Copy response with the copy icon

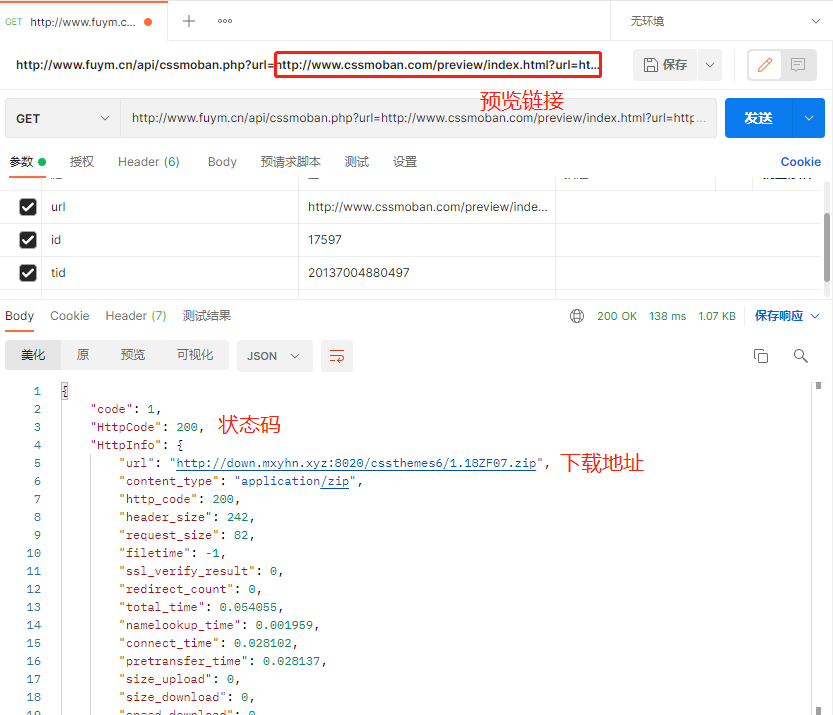761,356
